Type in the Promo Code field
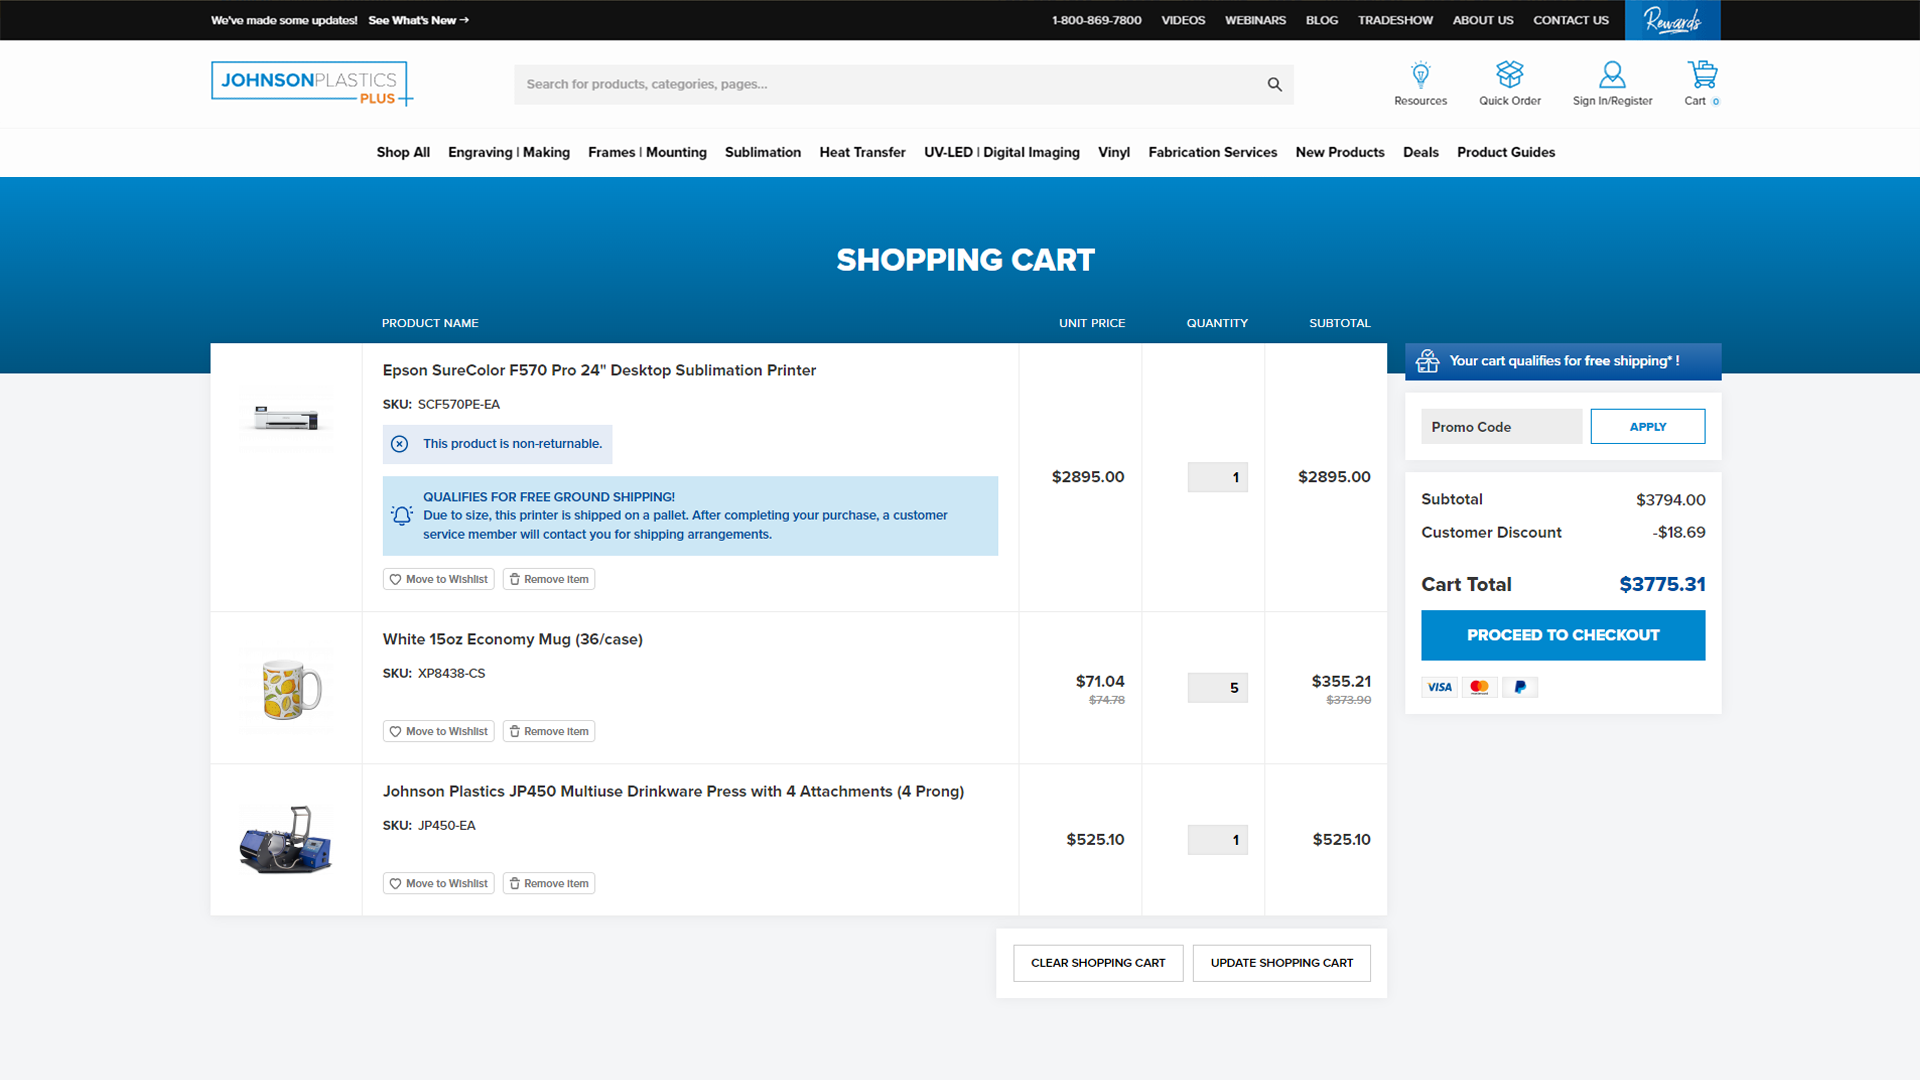This screenshot has height=1080, width=1920. click(x=1500, y=426)
